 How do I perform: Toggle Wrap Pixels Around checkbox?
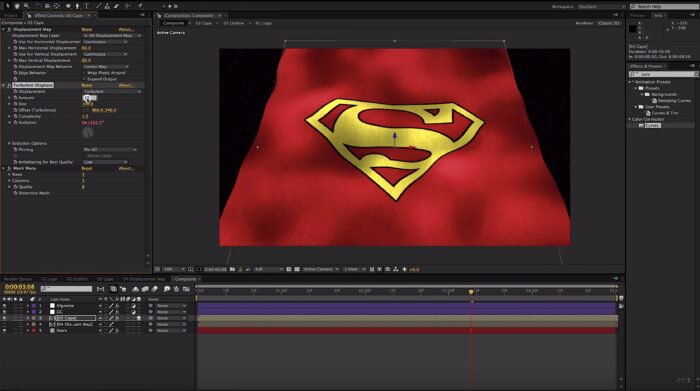click(84, 72)
